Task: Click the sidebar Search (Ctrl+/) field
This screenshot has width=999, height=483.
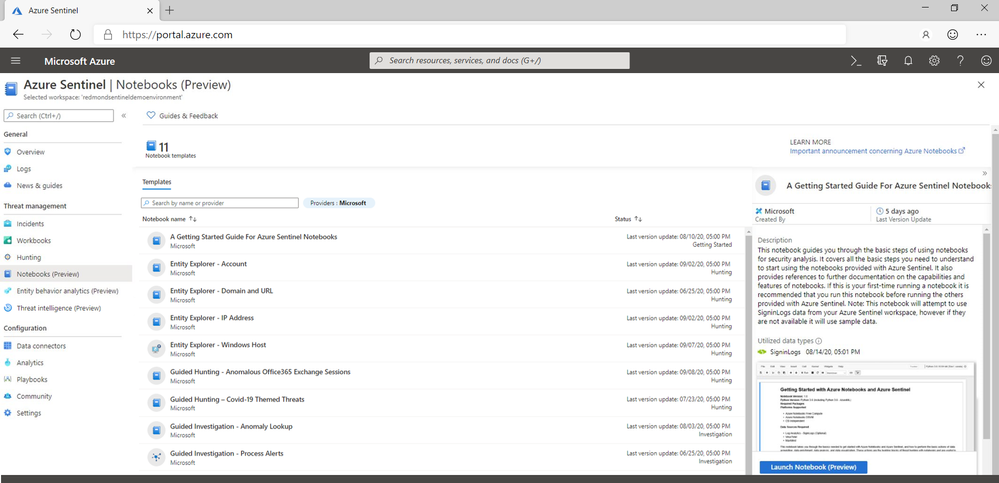Action: click(59, 116)
